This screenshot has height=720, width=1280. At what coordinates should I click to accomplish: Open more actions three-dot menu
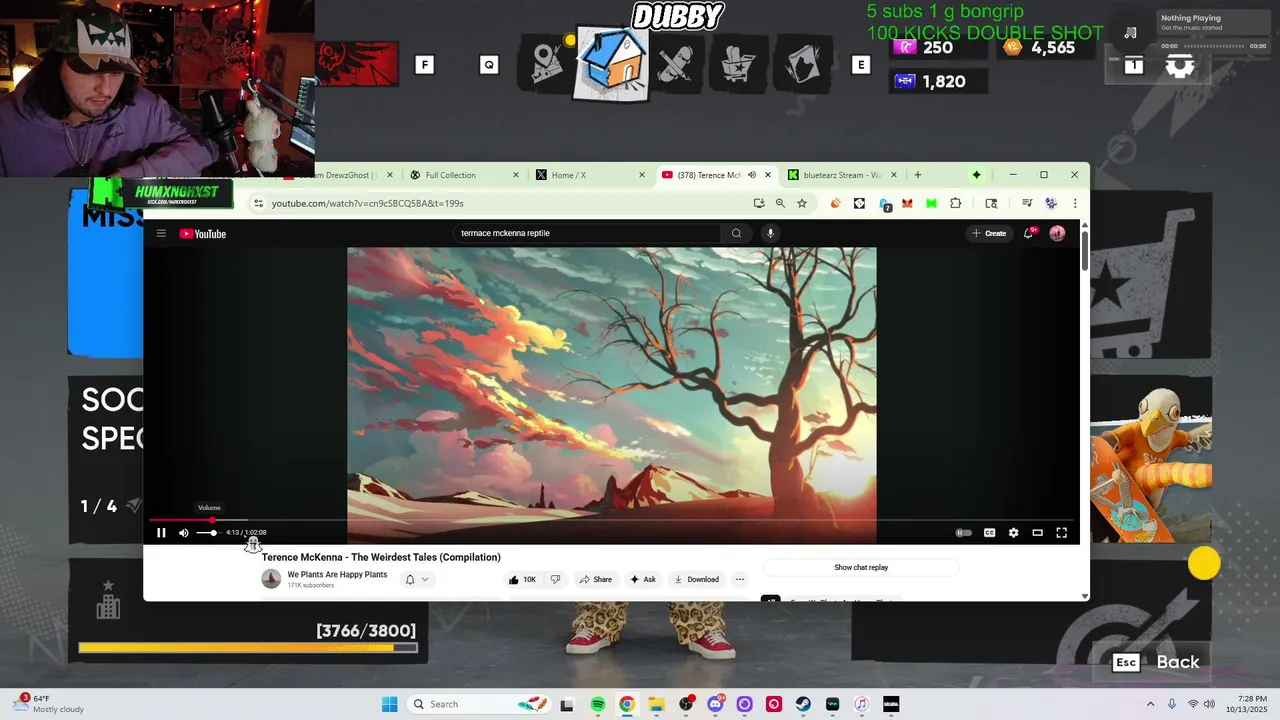point(740,579)
